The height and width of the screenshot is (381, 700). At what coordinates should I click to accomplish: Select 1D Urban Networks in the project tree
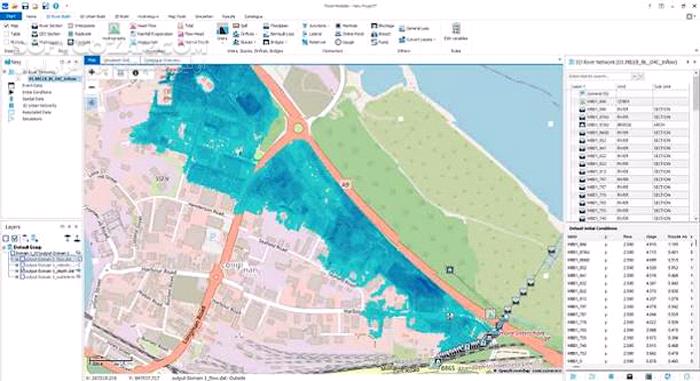[39, 105]
